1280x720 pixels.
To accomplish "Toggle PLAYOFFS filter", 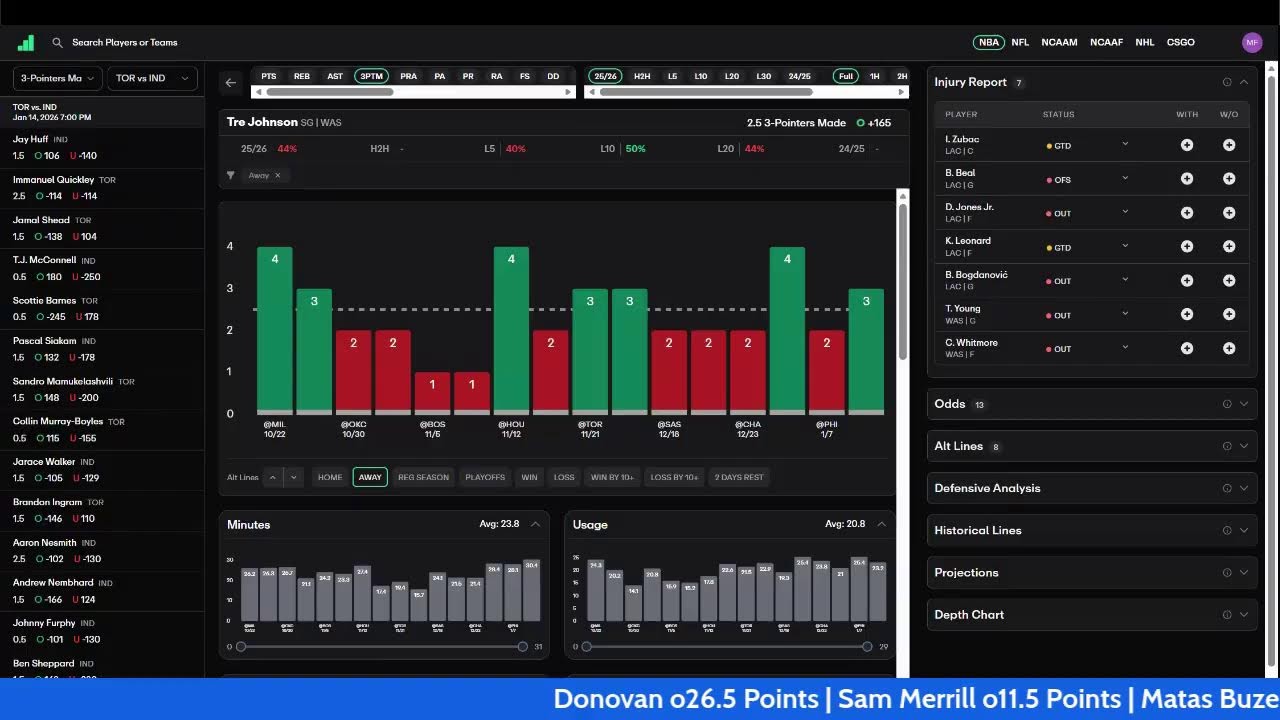I will pyautogui.click(x=485, y=477).
